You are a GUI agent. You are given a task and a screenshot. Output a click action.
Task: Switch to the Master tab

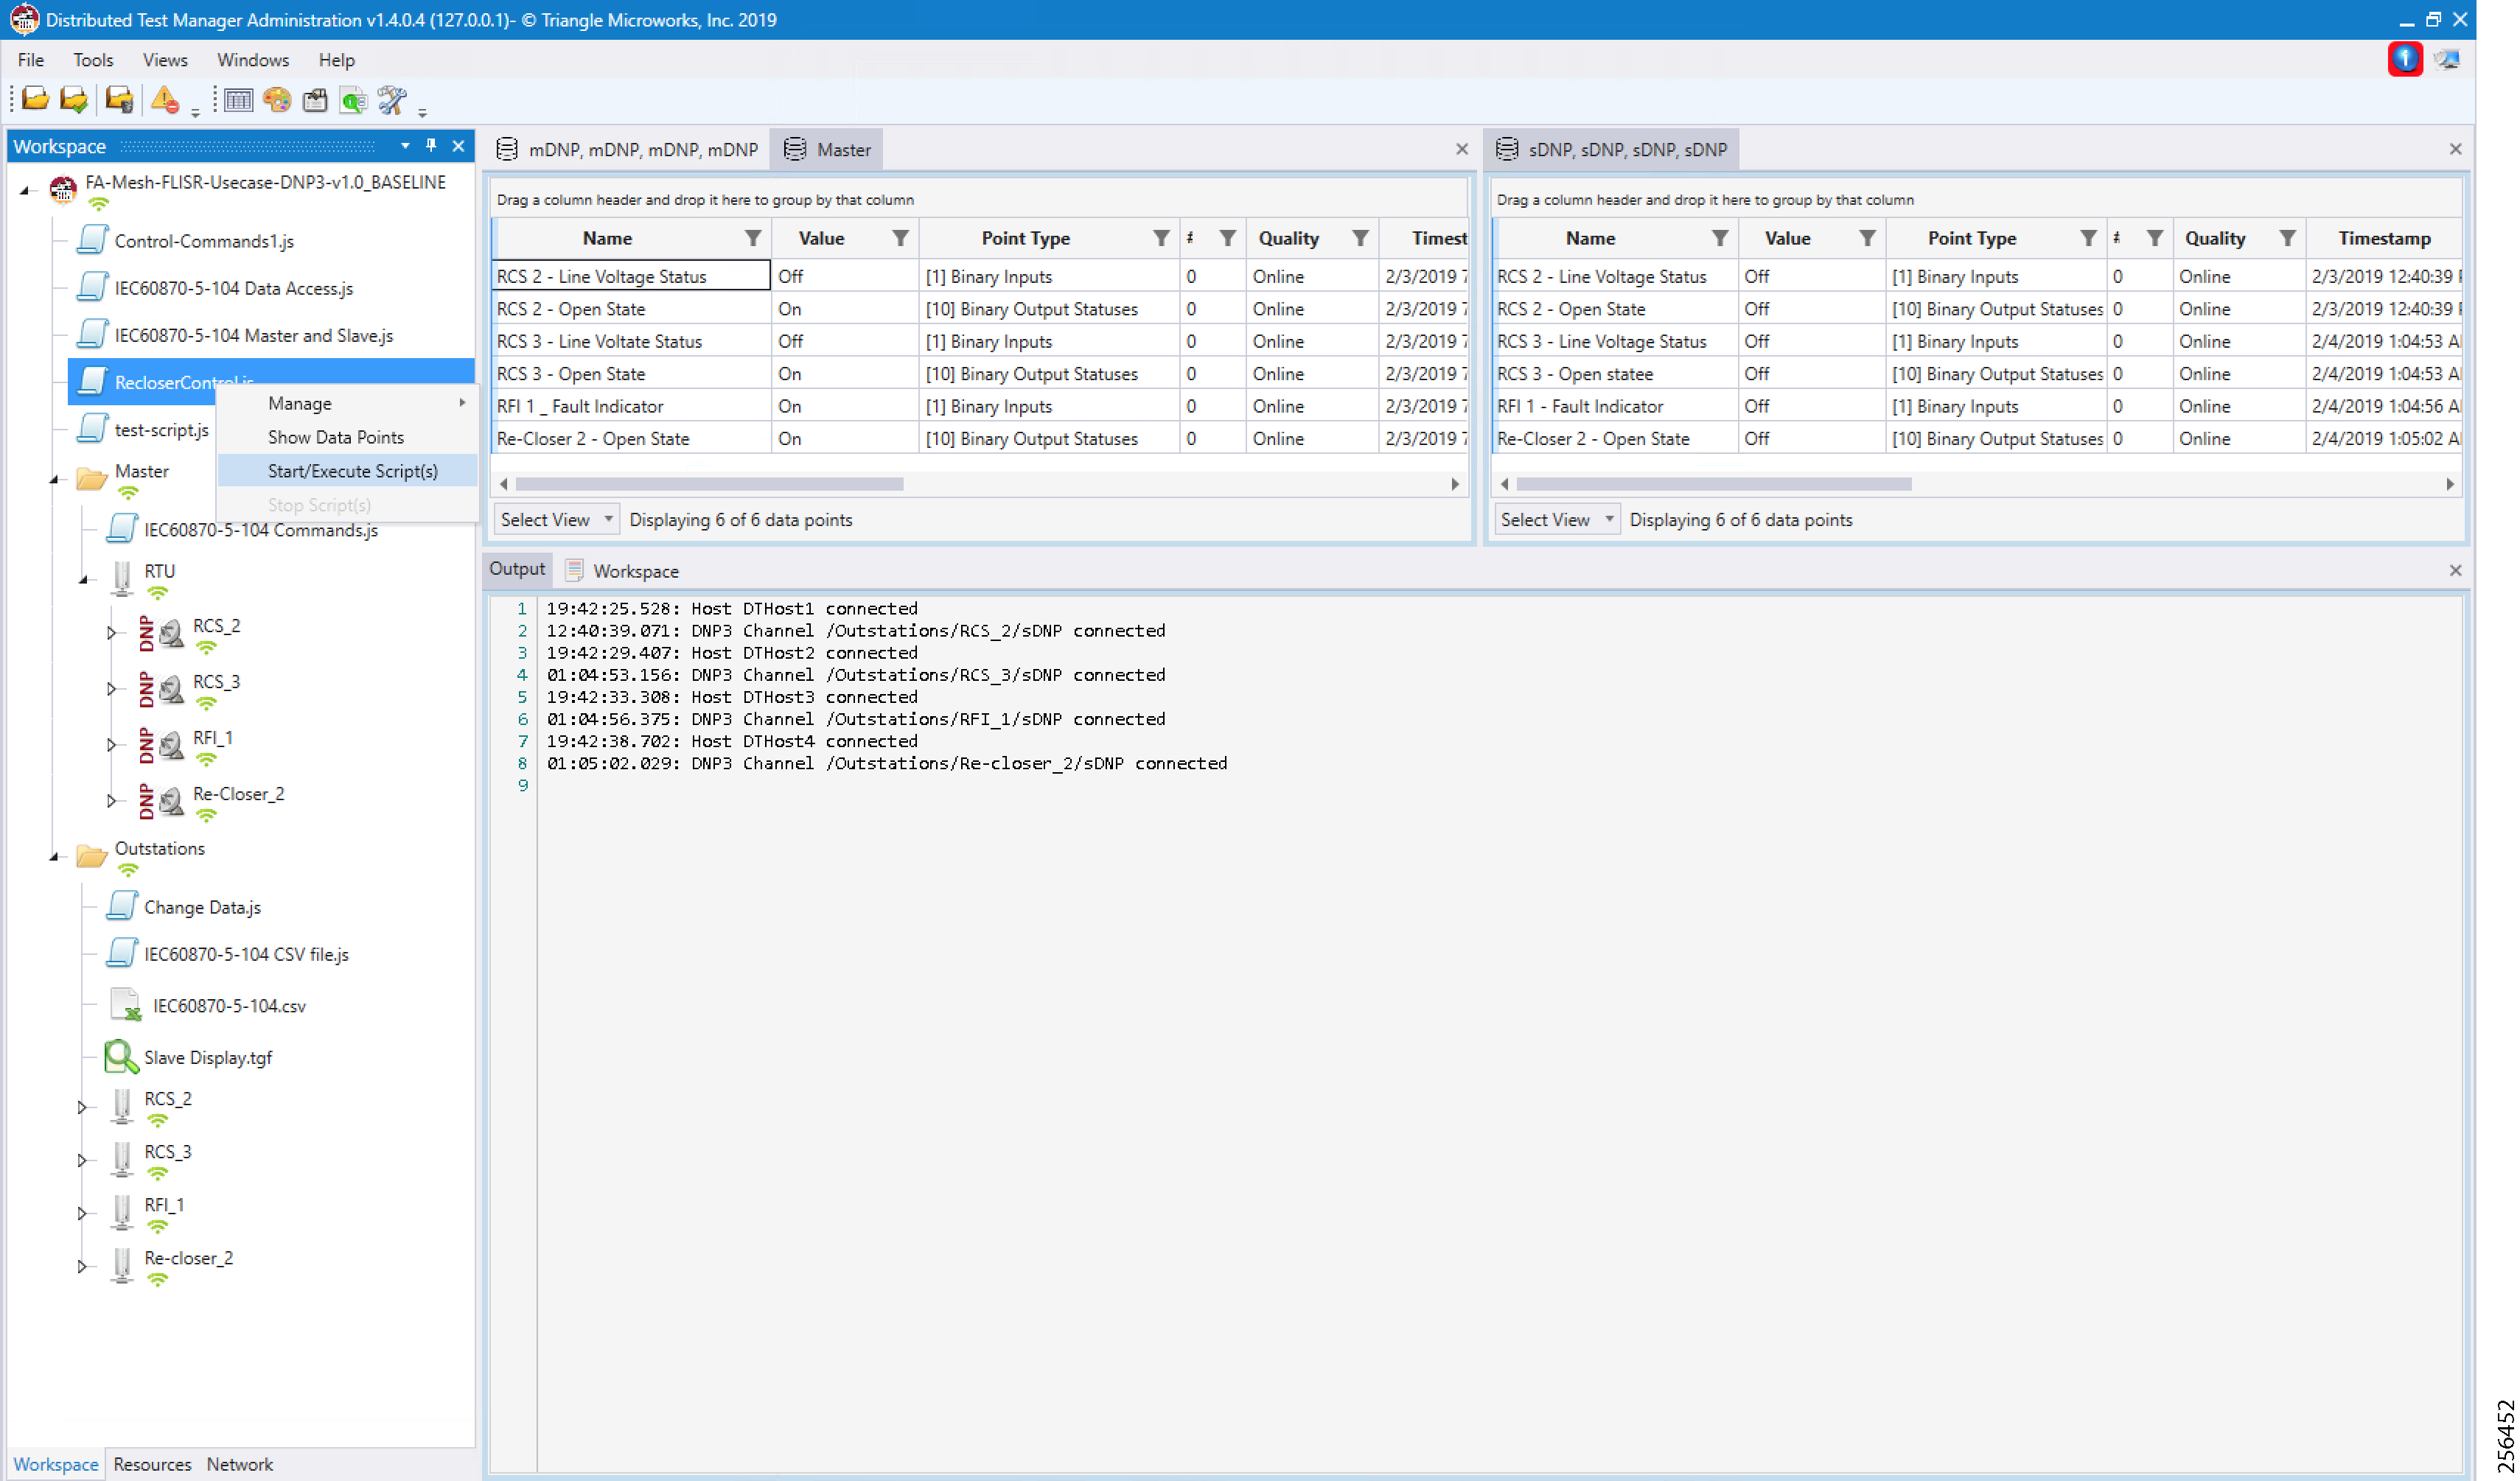[x=828, y=150]
